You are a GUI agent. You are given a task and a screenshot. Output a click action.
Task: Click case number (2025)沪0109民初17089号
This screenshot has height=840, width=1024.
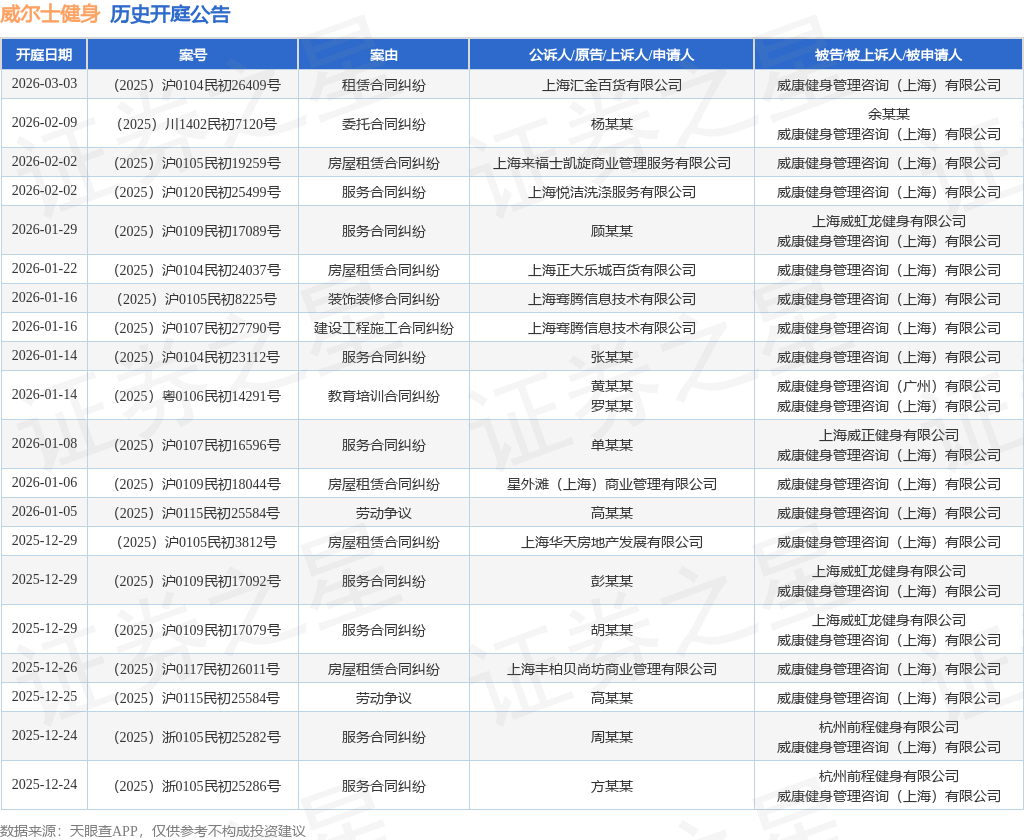(197, 231)
